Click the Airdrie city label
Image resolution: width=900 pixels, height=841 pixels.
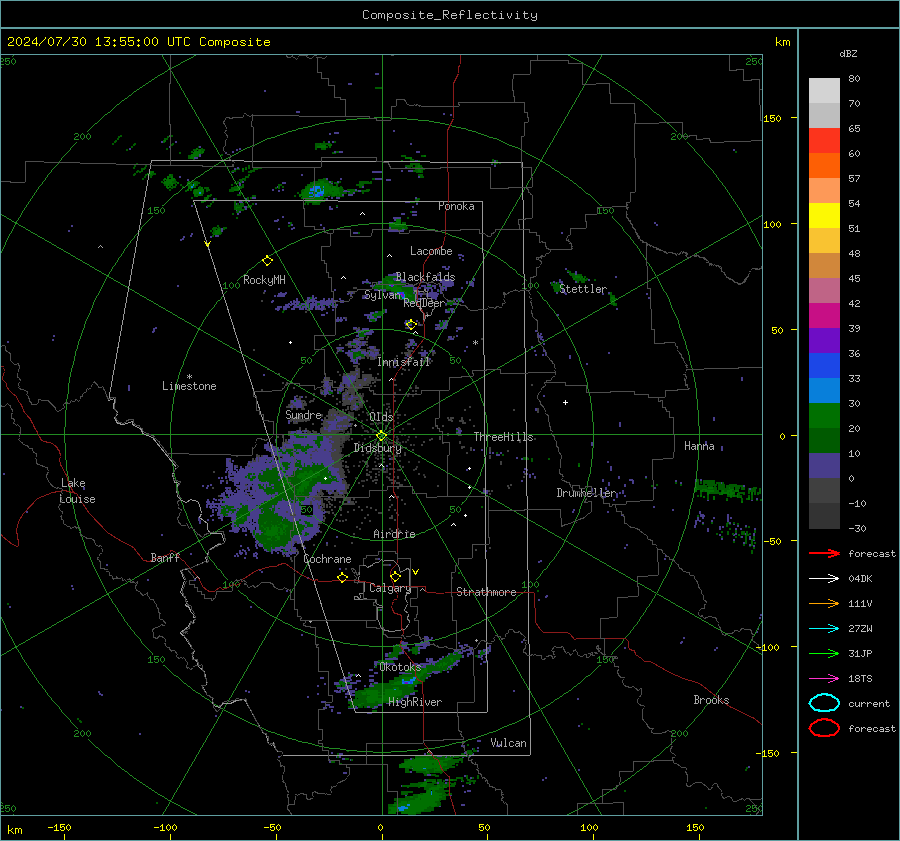(394, 534)
